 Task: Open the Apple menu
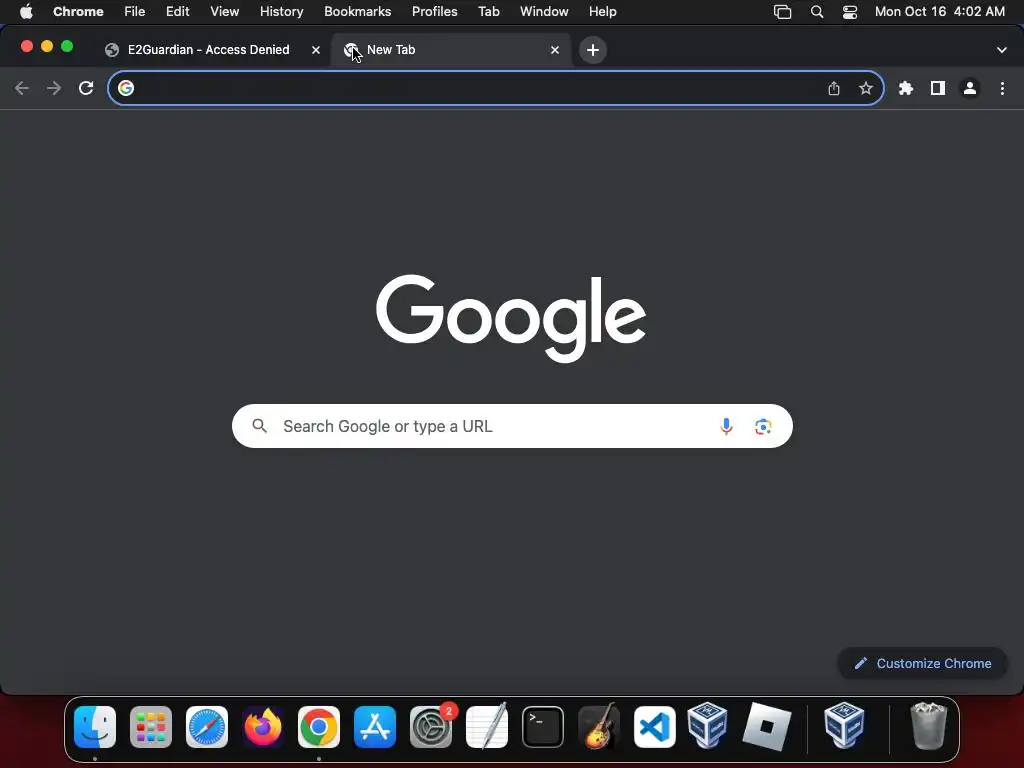[x=26, y=11]
